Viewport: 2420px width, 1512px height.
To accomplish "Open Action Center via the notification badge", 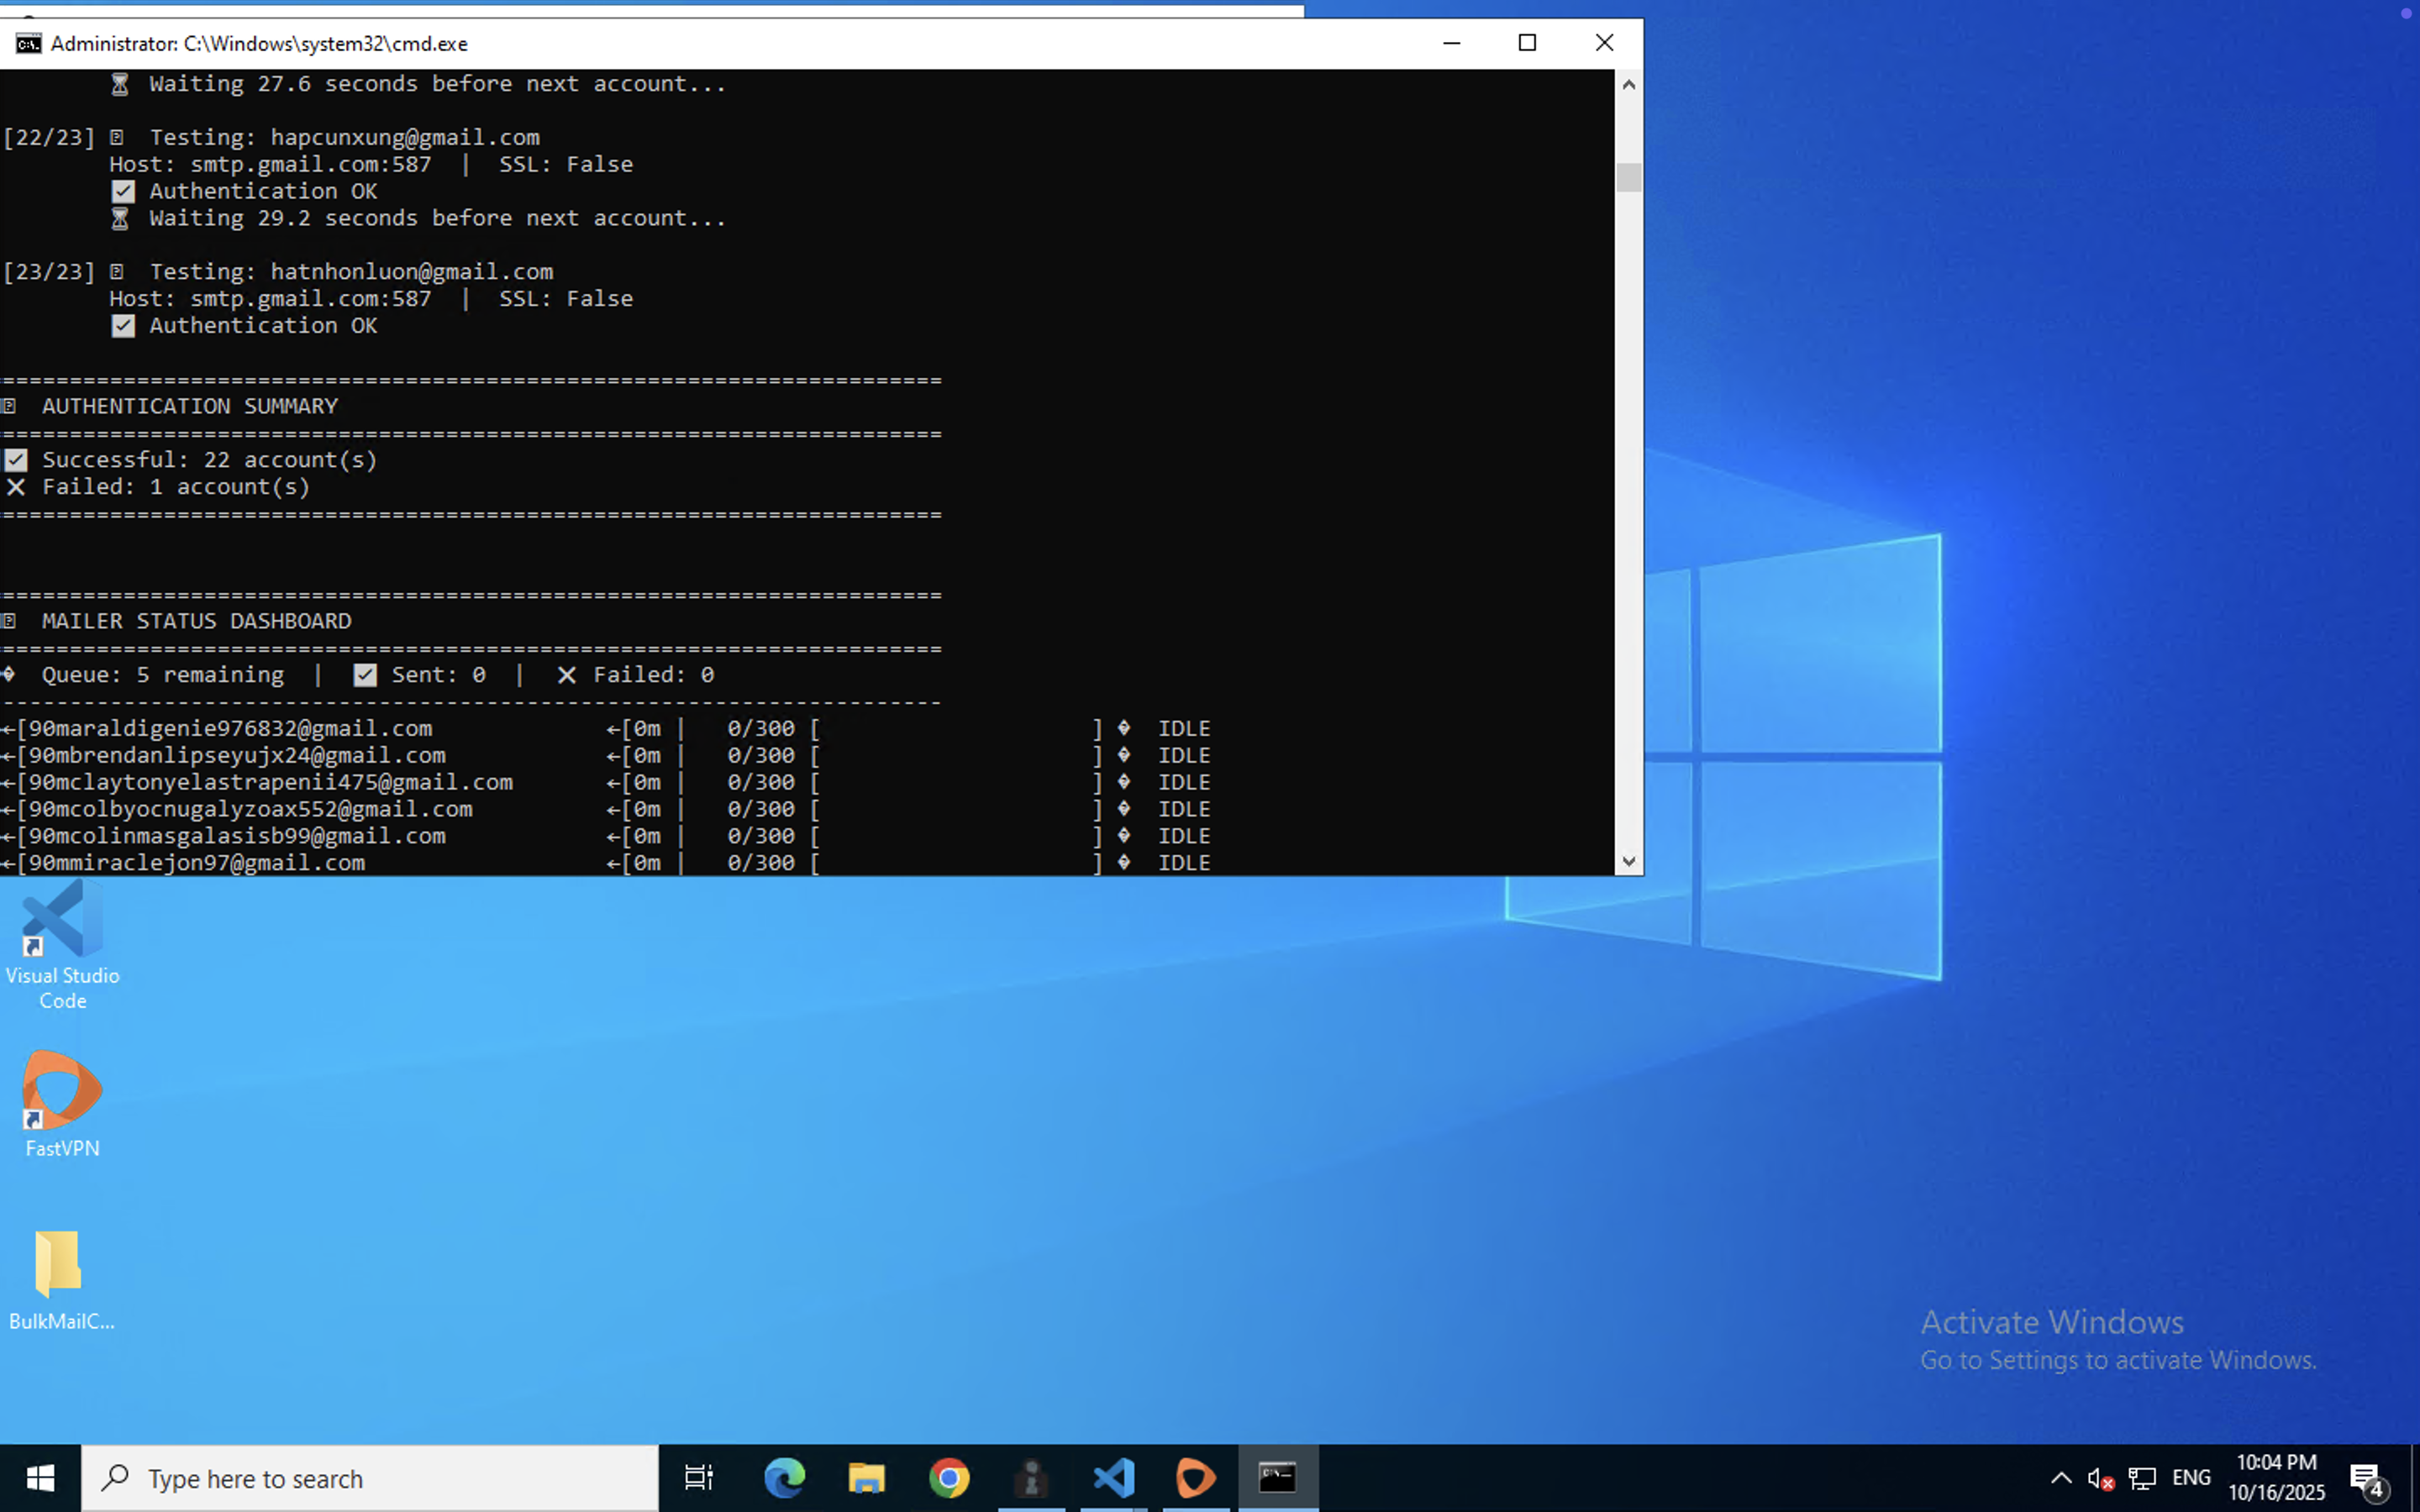I will click(2367, 1477).
